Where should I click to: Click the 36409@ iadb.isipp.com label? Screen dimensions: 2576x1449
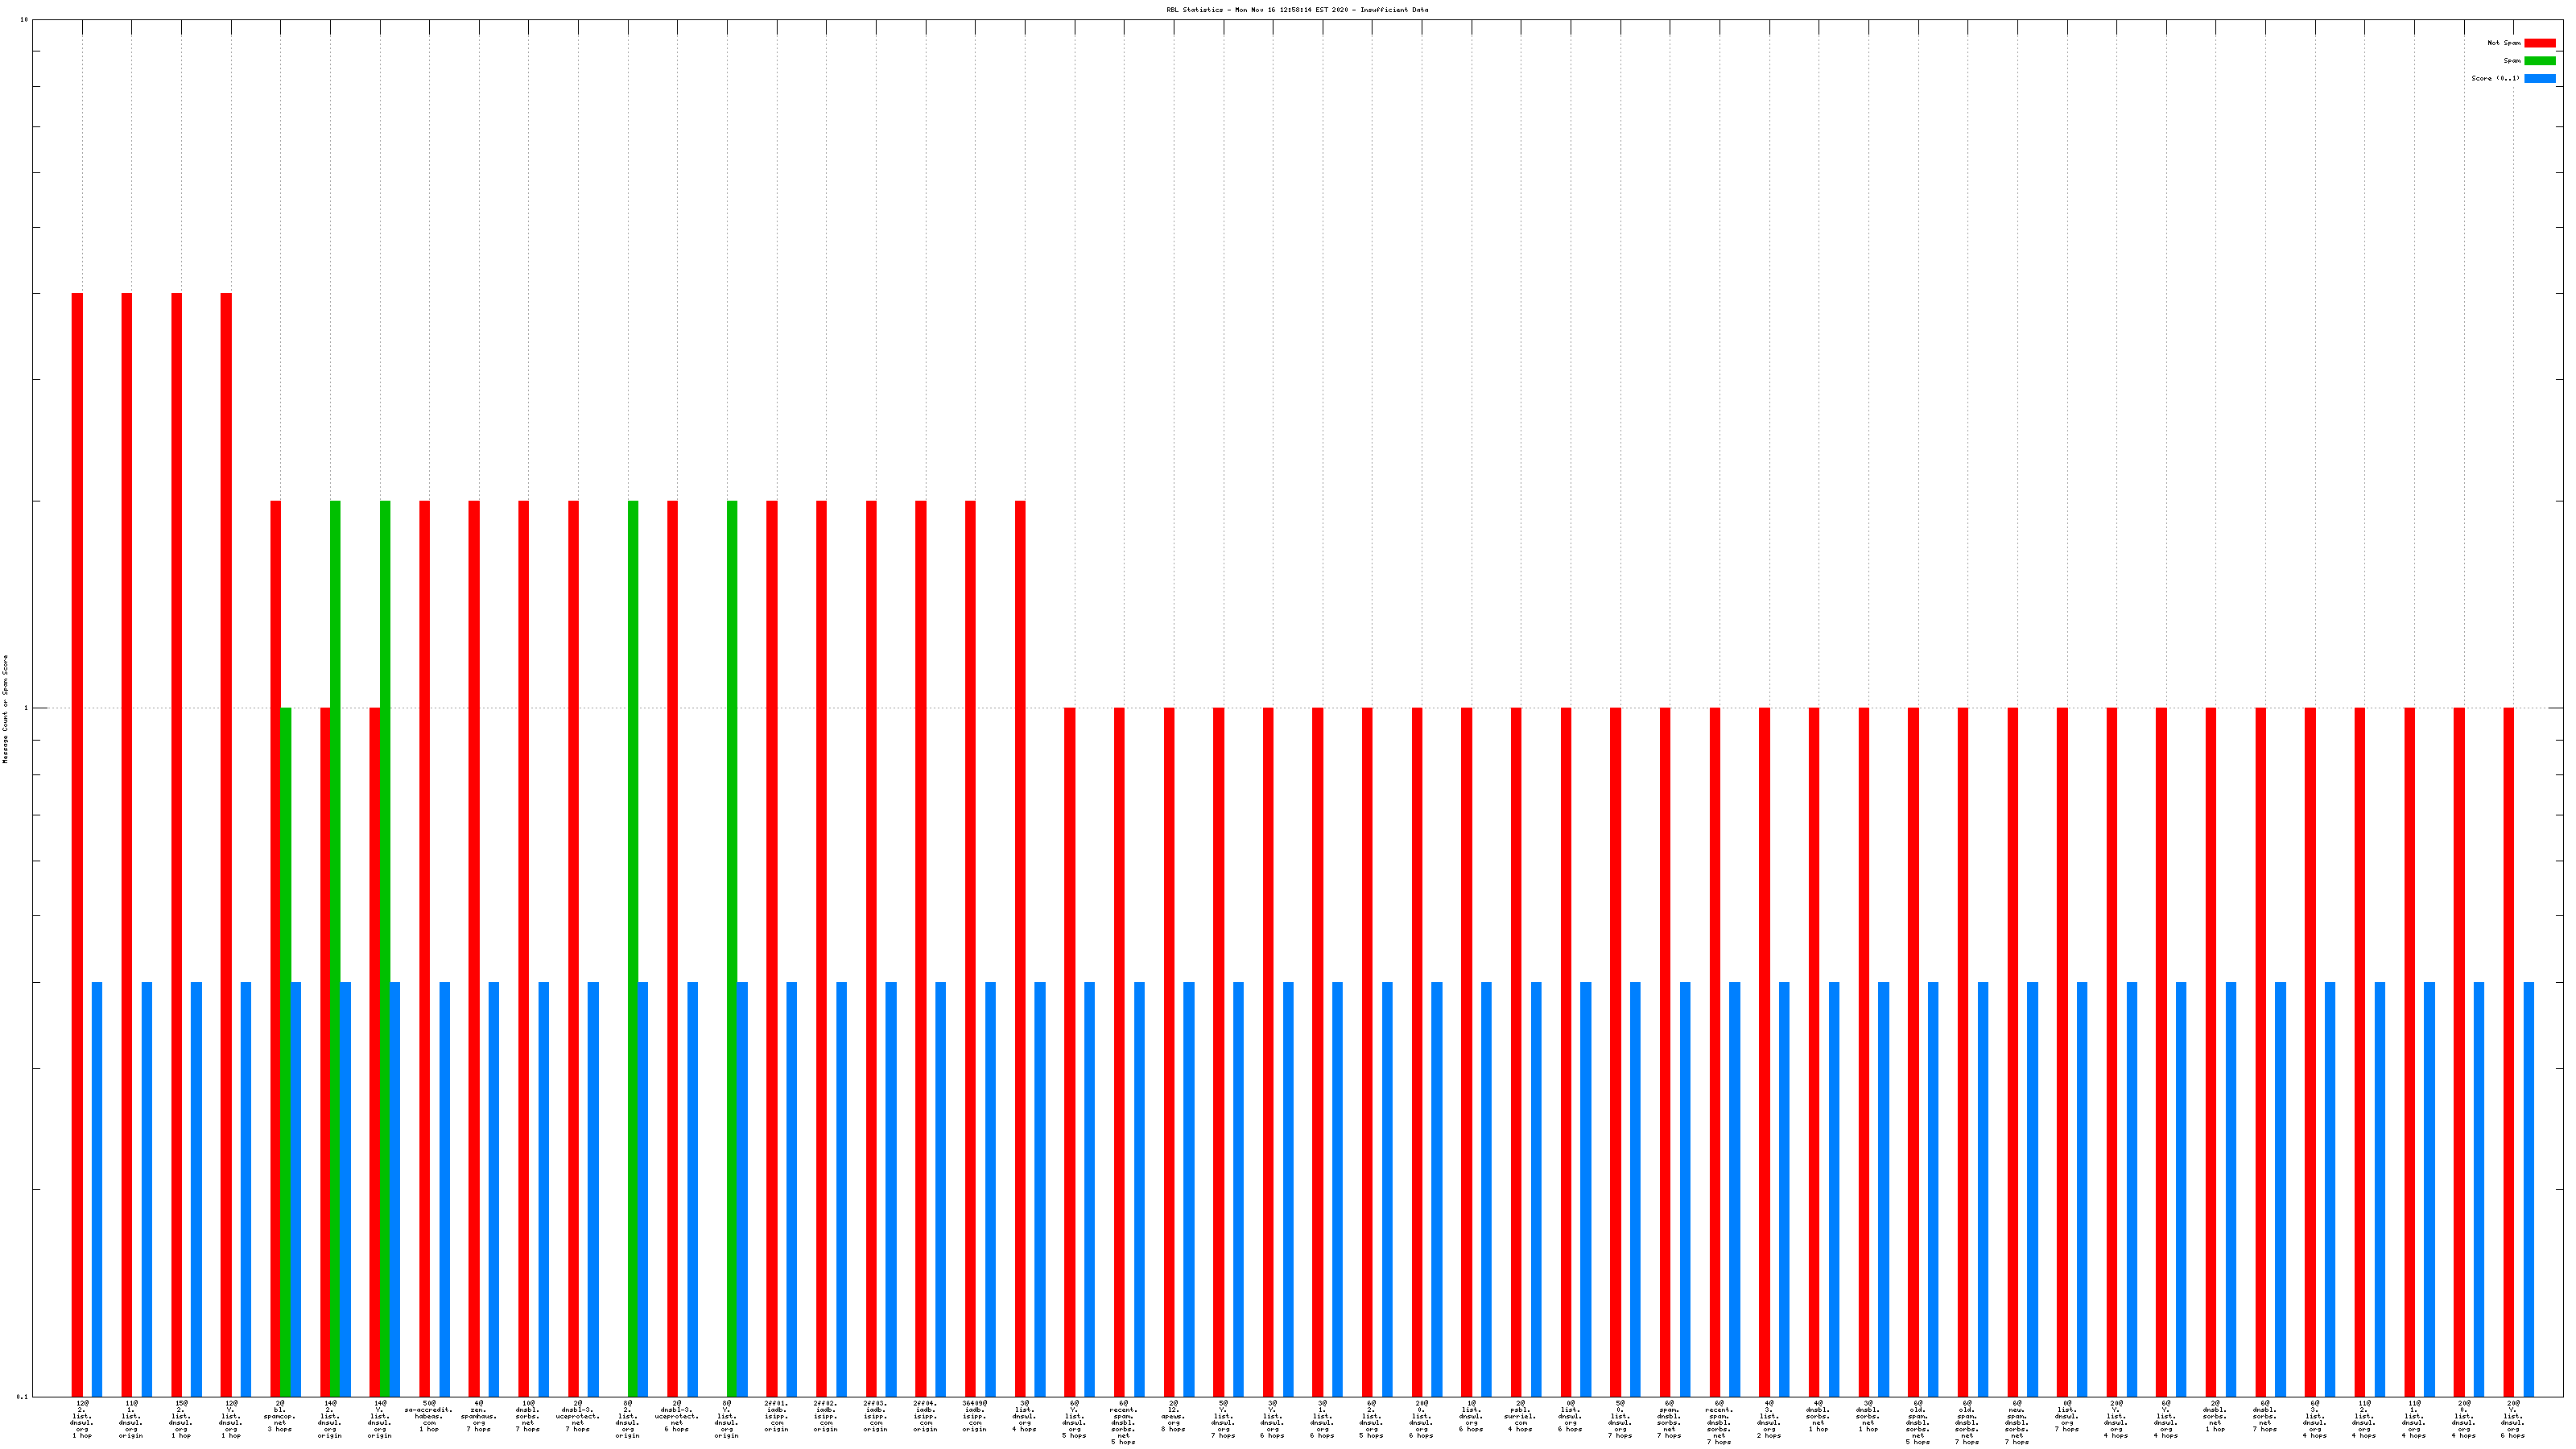tap(974, 1416)
